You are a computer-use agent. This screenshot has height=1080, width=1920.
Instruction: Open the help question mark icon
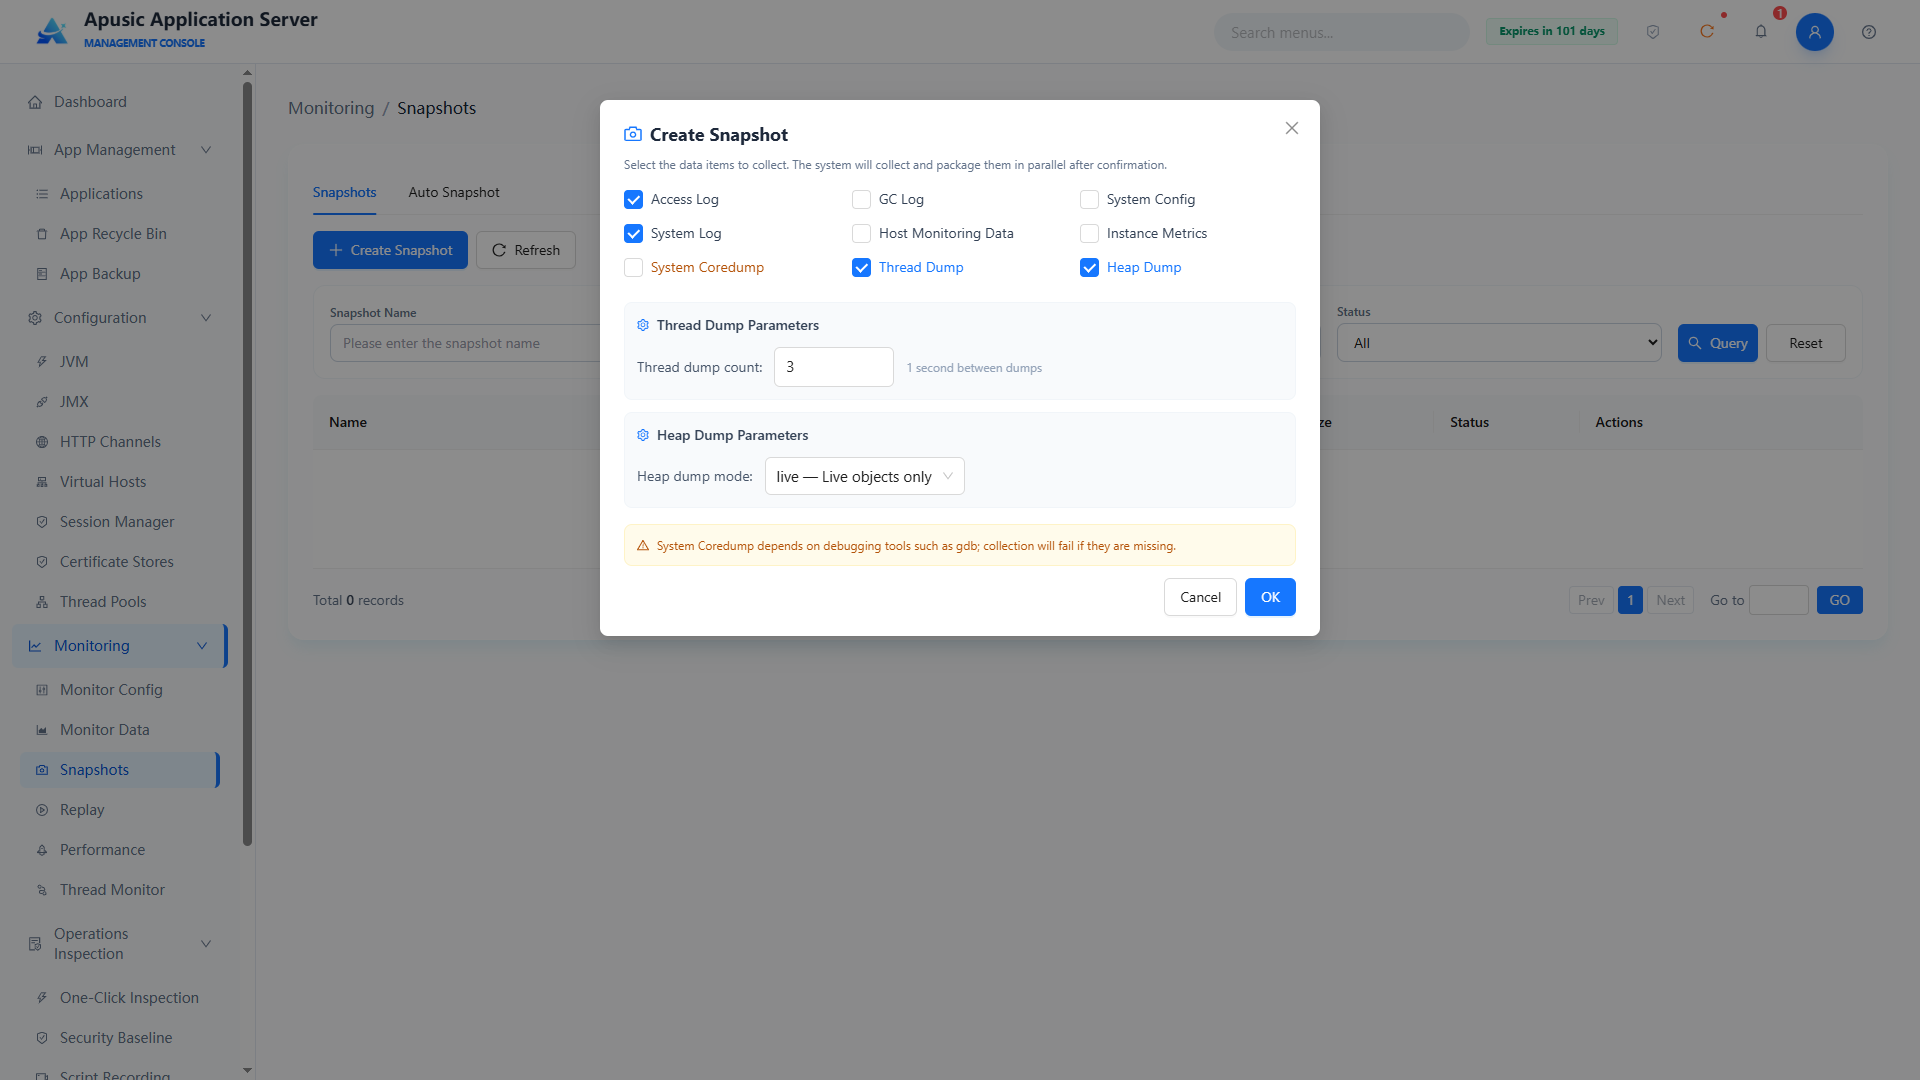[1869, 32]
